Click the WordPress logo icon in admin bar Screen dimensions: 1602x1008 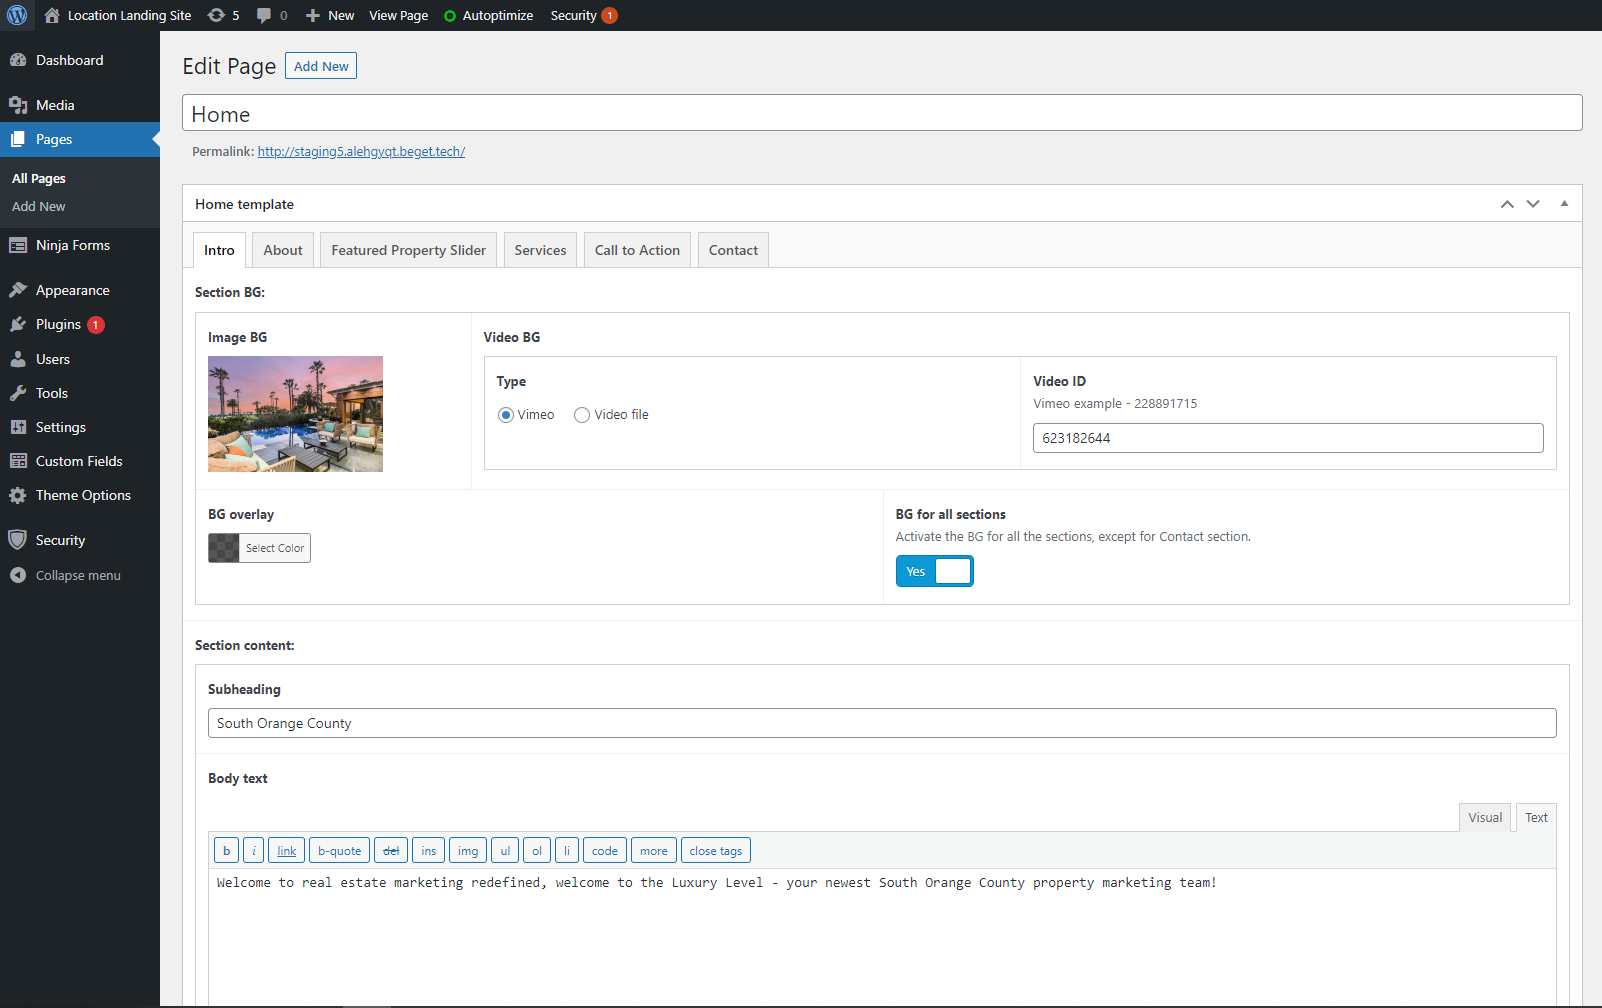click(17, 15)
